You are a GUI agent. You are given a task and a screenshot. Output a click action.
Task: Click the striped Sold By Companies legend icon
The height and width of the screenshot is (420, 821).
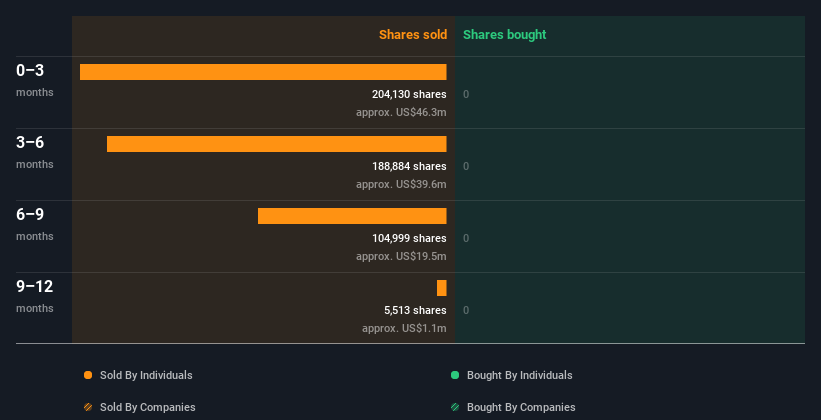coord(88,407)
